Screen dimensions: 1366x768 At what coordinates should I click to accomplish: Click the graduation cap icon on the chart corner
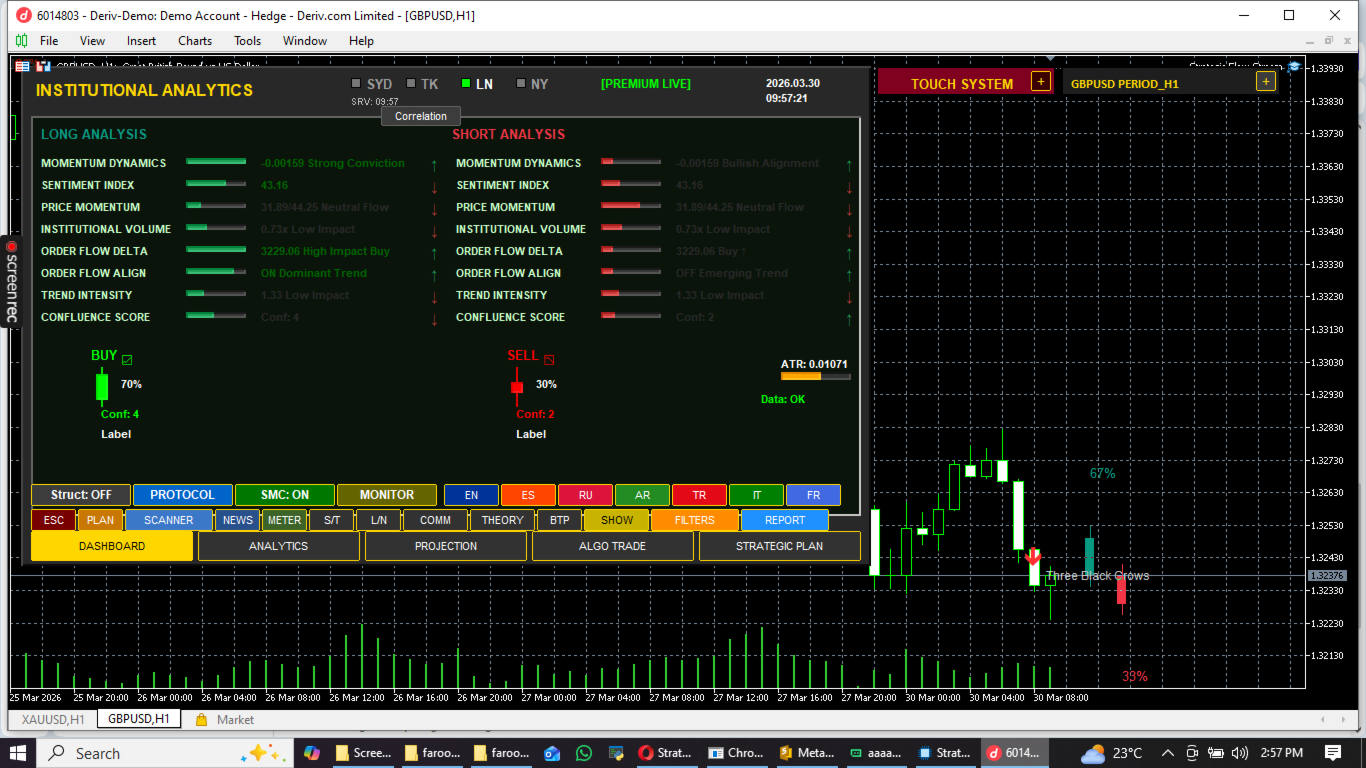pyautogui.click(x=1294, y=67)
